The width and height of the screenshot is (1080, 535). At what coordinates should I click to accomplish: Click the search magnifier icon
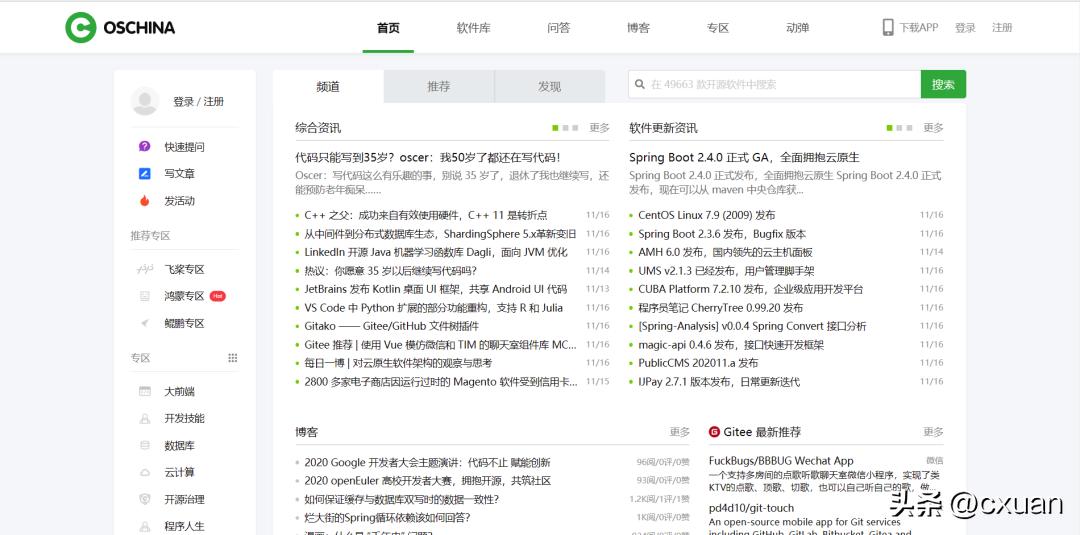pos(639,84)
